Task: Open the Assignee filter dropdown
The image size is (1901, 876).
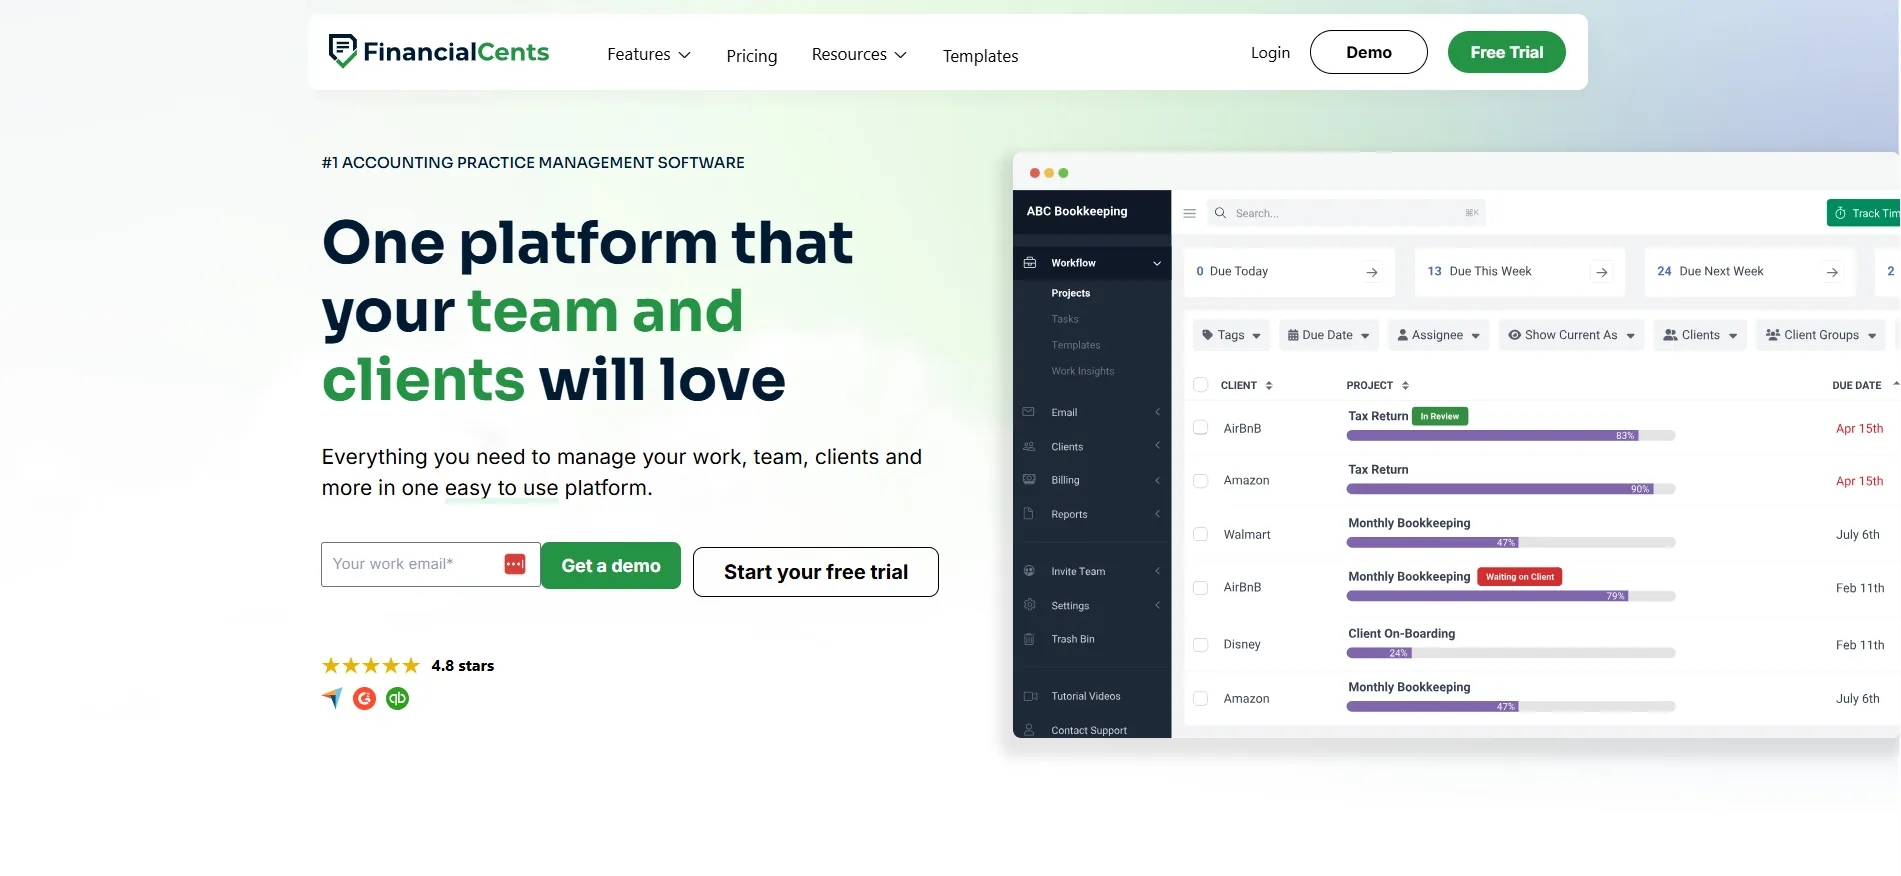Action: pos(1438,335)
